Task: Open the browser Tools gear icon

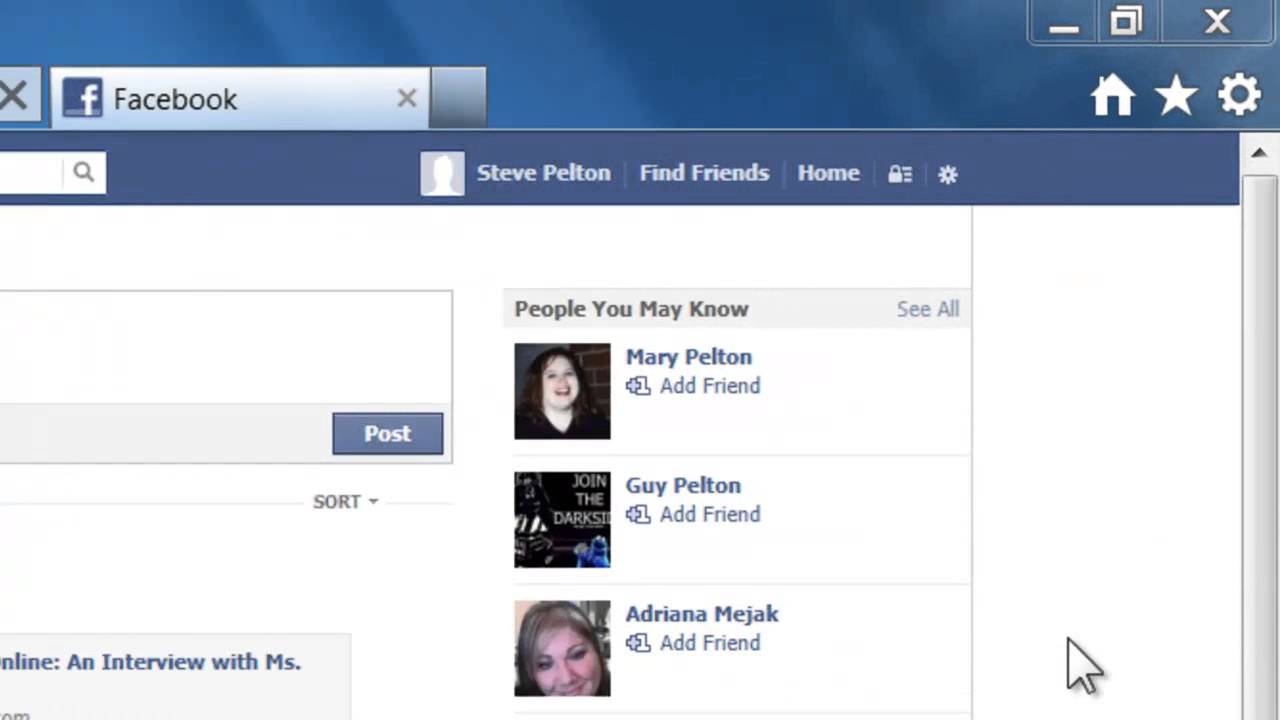Action: [1239, 97]
